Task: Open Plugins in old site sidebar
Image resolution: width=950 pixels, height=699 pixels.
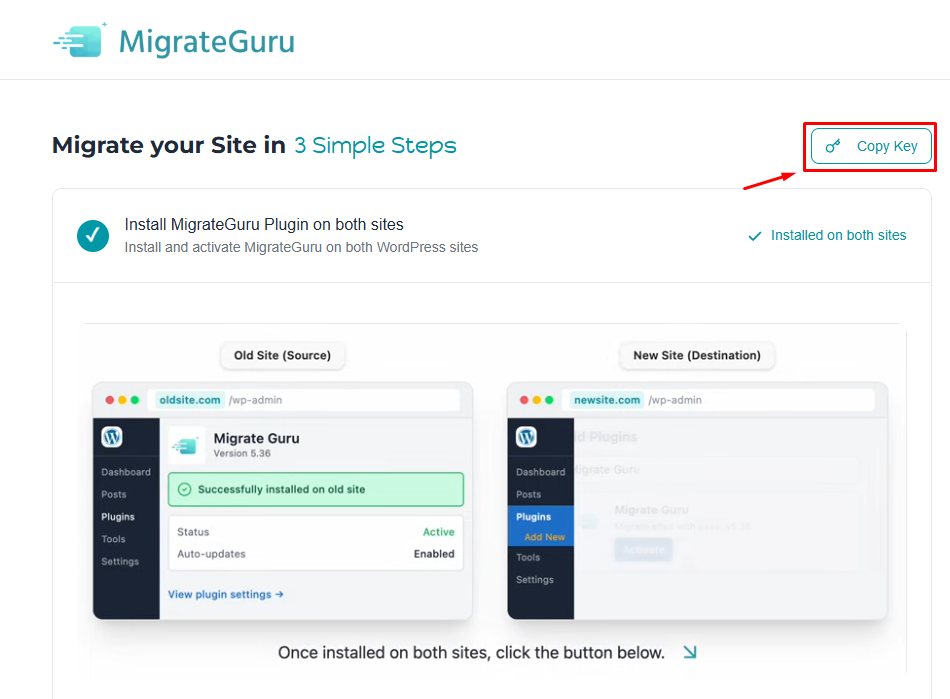Action: coord(118,517)
